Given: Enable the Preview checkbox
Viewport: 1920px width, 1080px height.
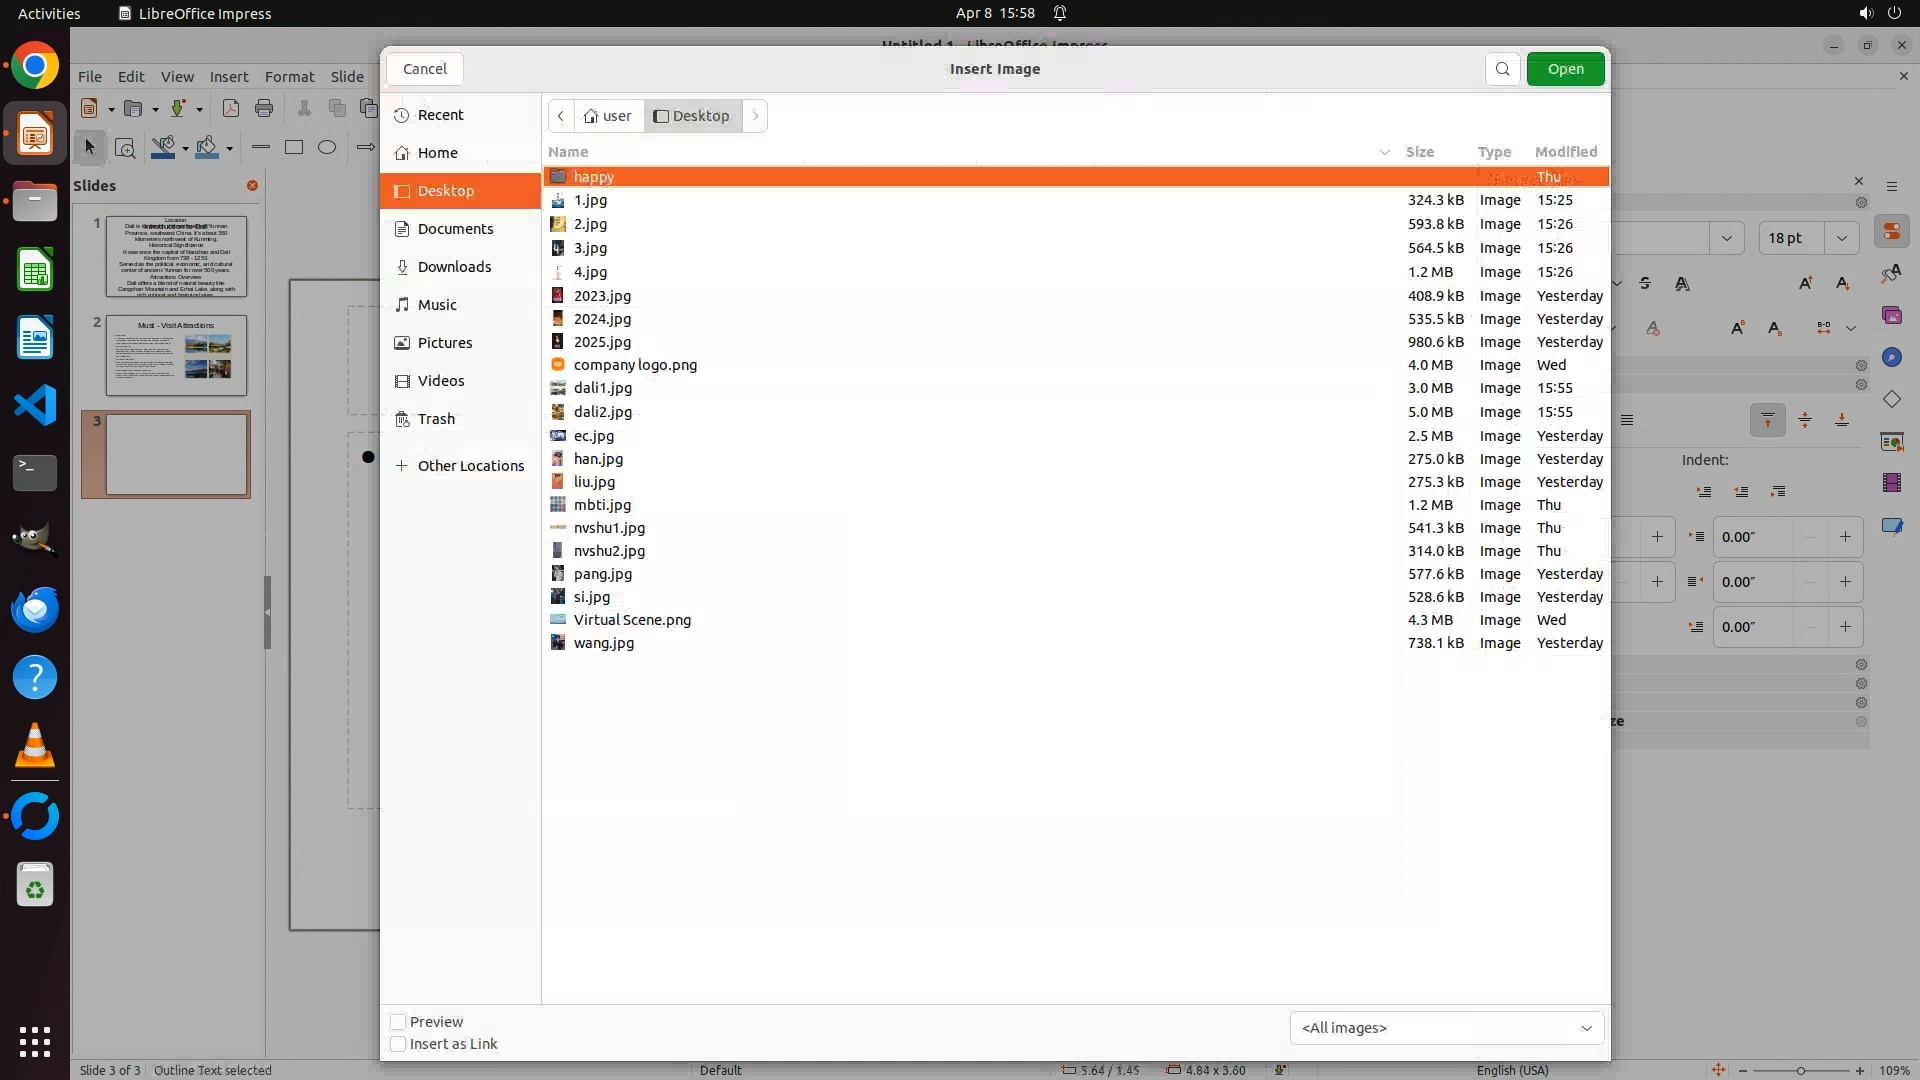Looking at the screenshot, I should [398, 1021].
